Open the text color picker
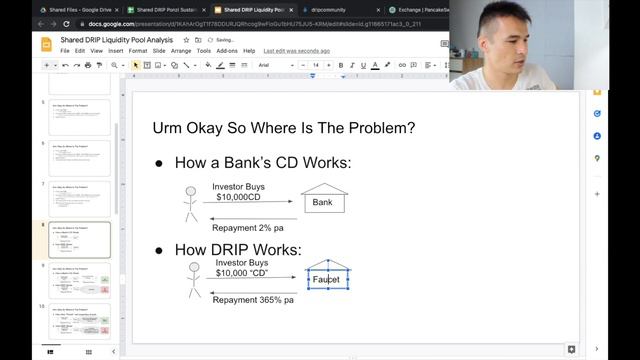The image size is (640, 360). point(375,65)
